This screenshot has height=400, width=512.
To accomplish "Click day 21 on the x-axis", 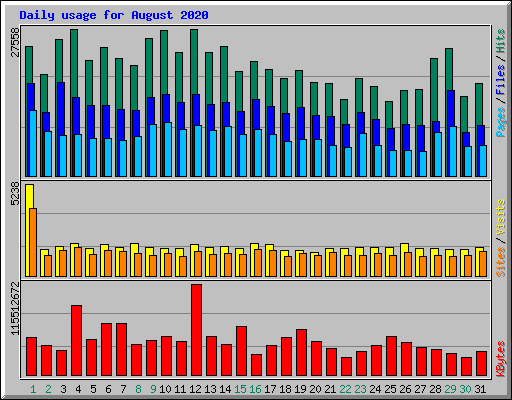I will [x=330, y=389].
